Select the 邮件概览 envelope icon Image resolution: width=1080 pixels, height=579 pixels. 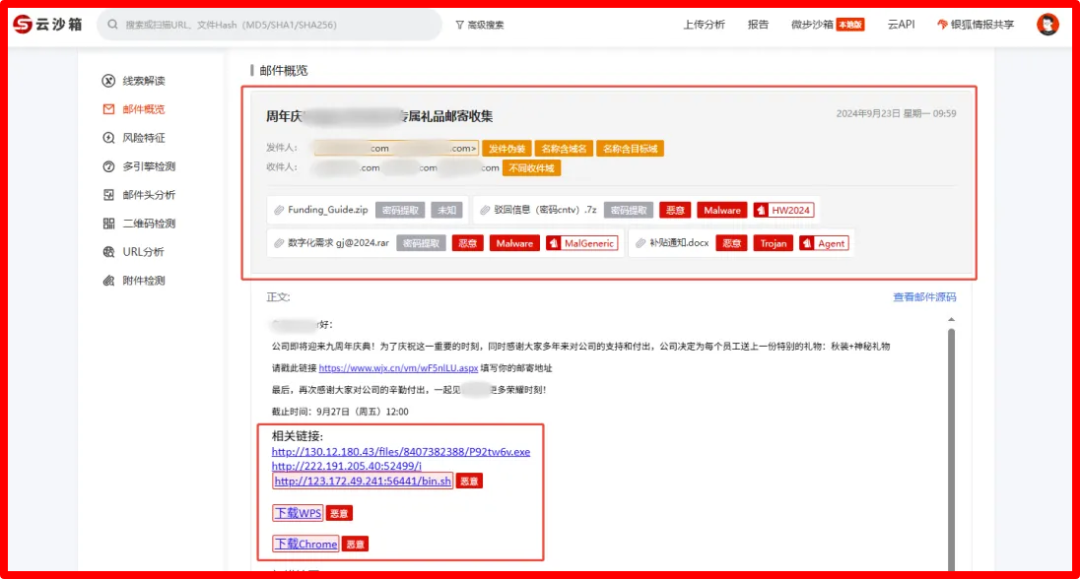click(109, 109)
